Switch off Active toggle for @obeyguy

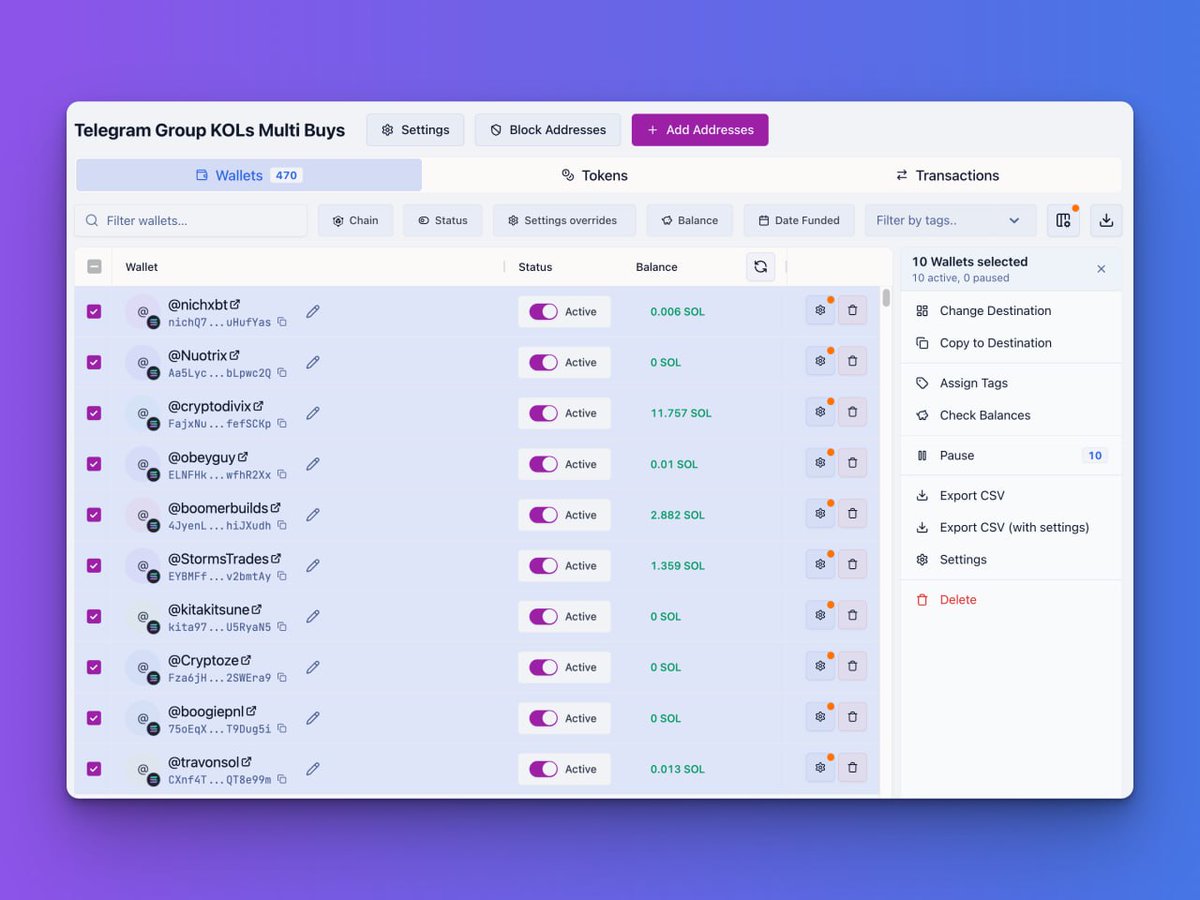[543, 464]
